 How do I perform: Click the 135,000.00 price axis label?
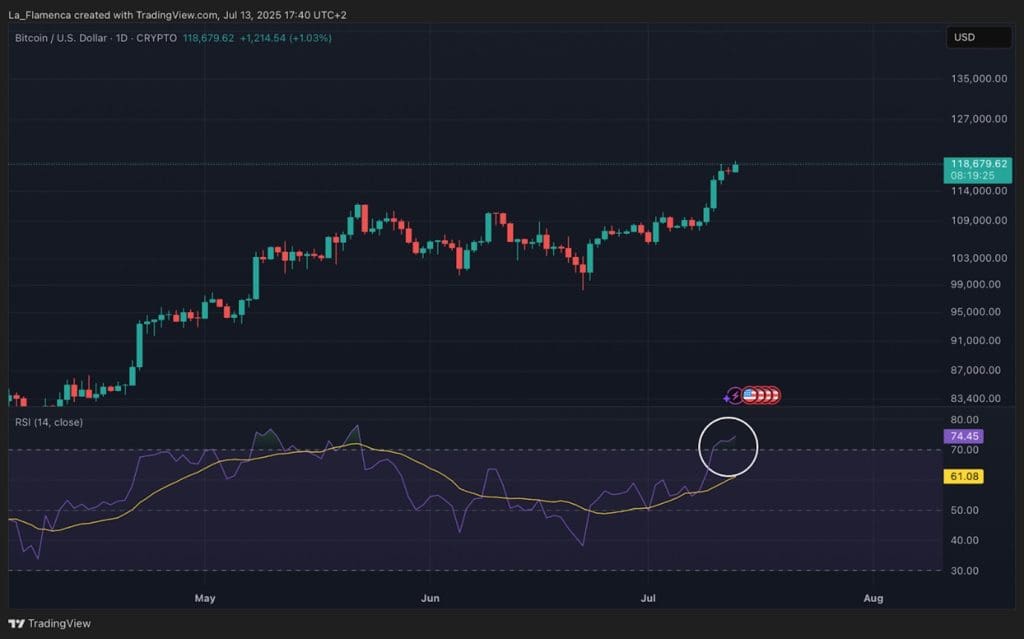pyautogui.click(x=979, y=78)
